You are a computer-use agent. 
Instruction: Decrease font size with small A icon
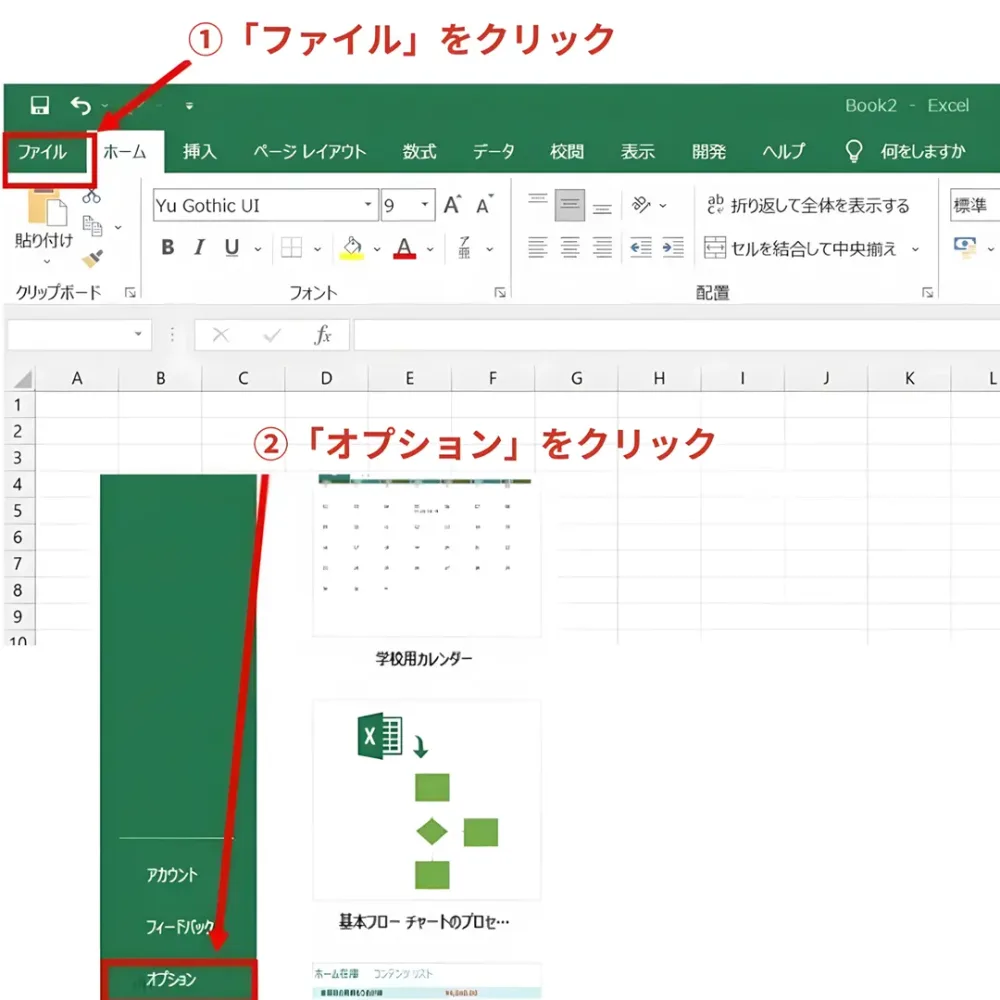click(485, 205)
